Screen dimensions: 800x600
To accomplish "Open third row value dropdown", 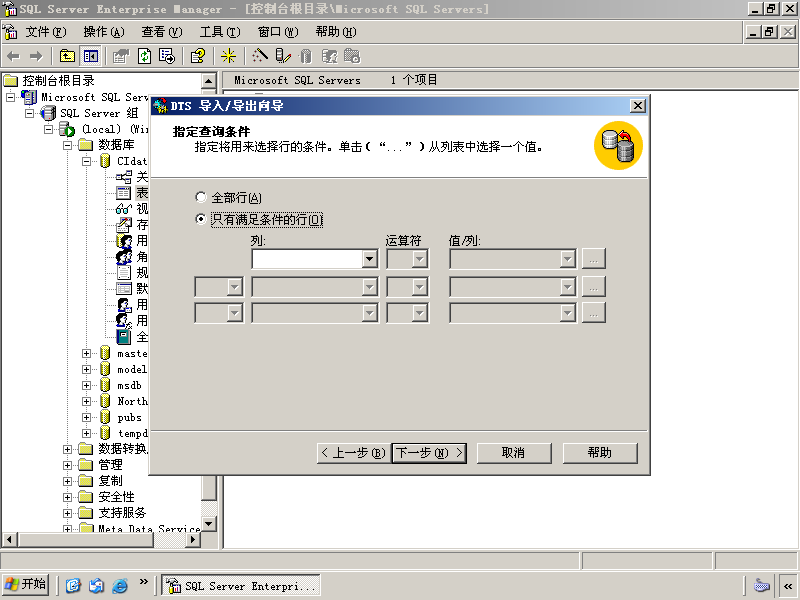I will pos(567,313).
